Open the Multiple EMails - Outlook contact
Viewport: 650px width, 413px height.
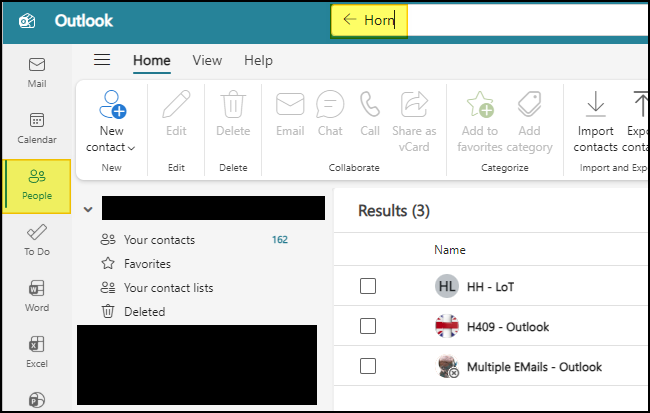click(x=534, y=367)
